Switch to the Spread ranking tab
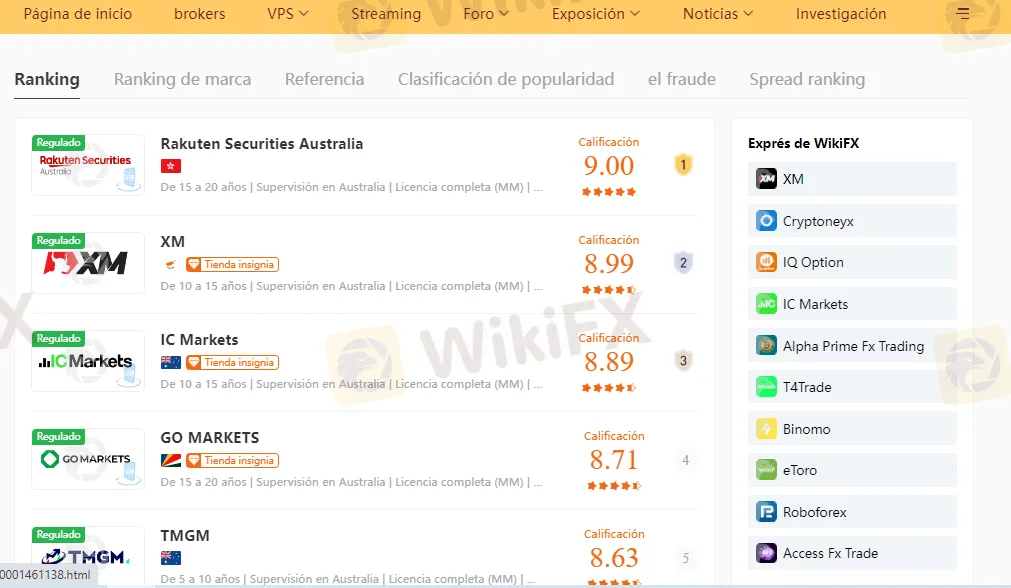 [x=807, y=79]
